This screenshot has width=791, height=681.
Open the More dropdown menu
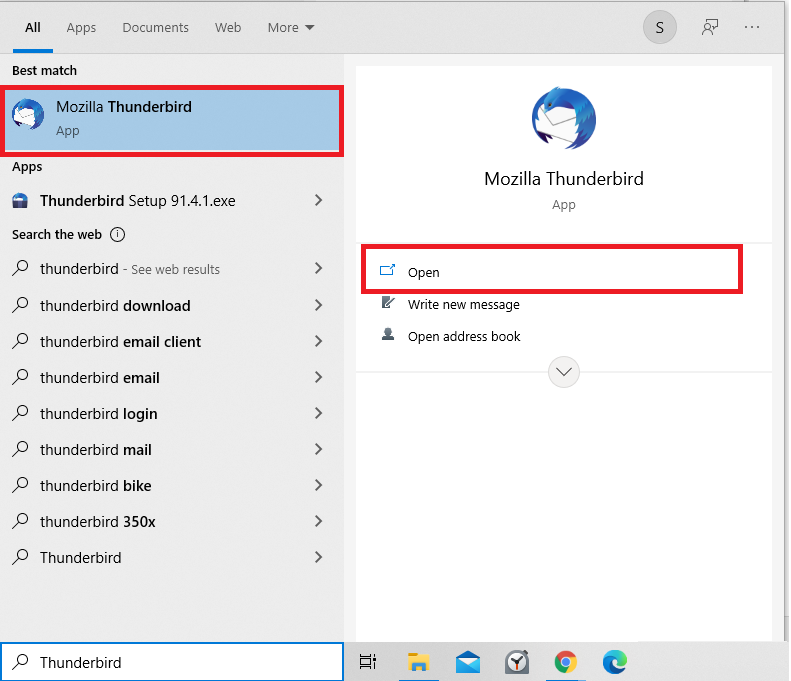(x=291, y=28)
